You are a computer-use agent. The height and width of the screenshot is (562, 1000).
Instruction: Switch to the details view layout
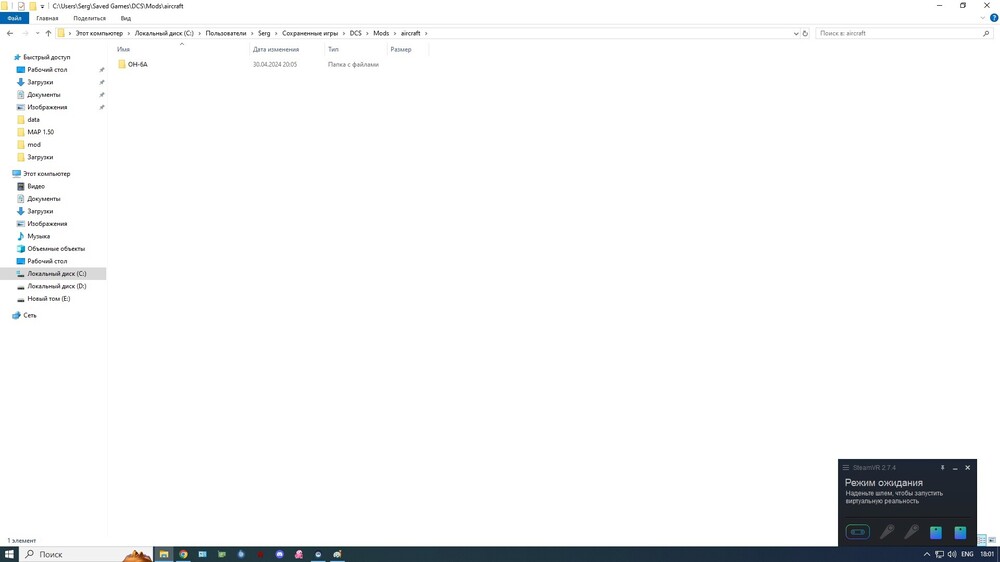pos(982,540)
